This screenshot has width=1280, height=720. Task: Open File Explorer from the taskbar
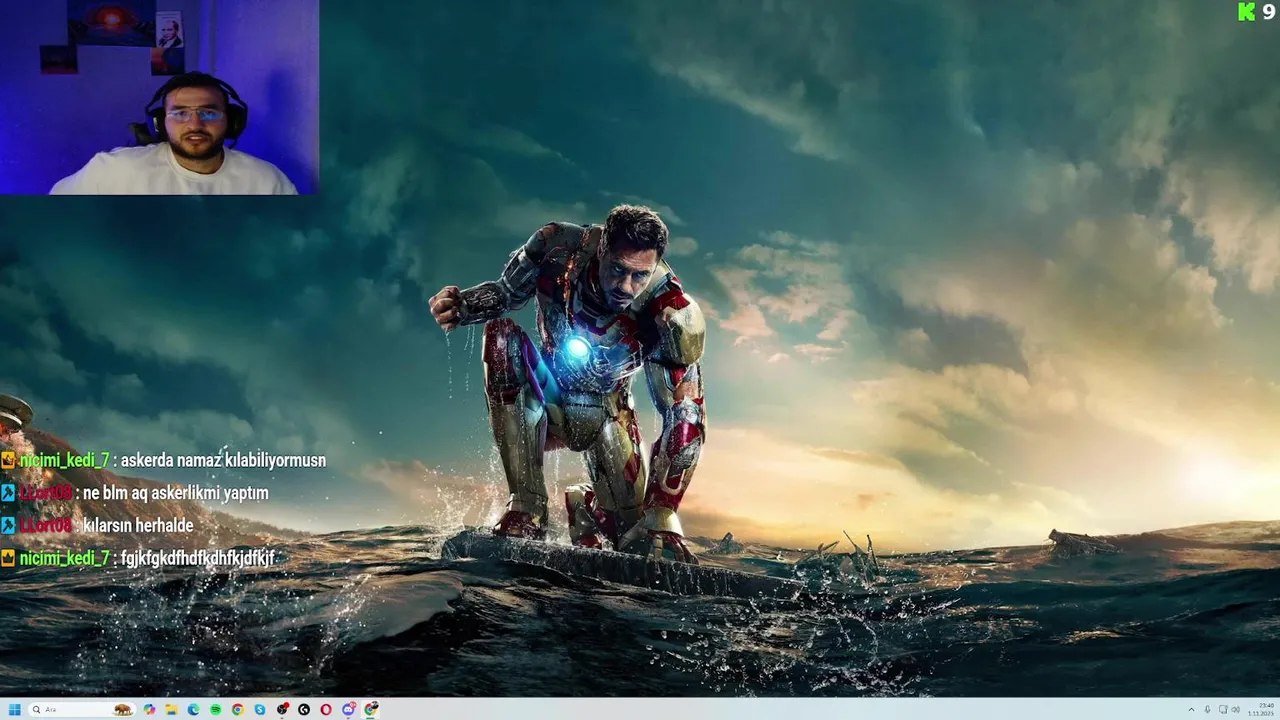(172, 709)
